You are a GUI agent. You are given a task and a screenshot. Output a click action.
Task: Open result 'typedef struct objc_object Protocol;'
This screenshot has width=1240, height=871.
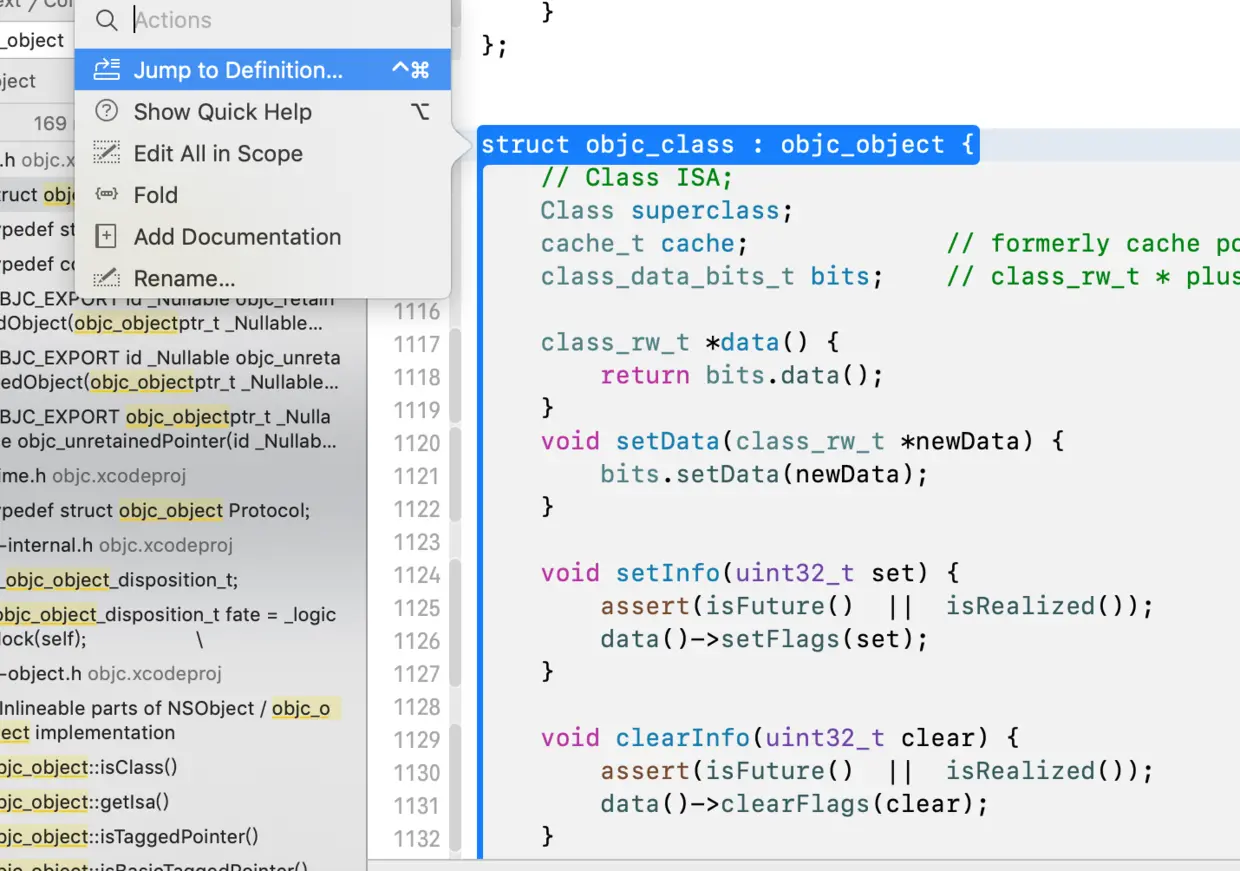point(155,511)
